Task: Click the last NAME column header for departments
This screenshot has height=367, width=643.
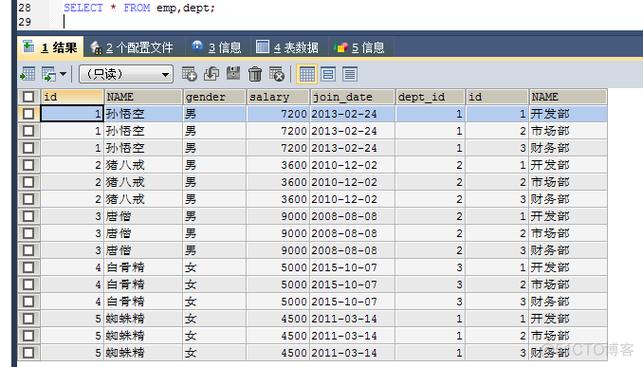Action: [568, 97]
